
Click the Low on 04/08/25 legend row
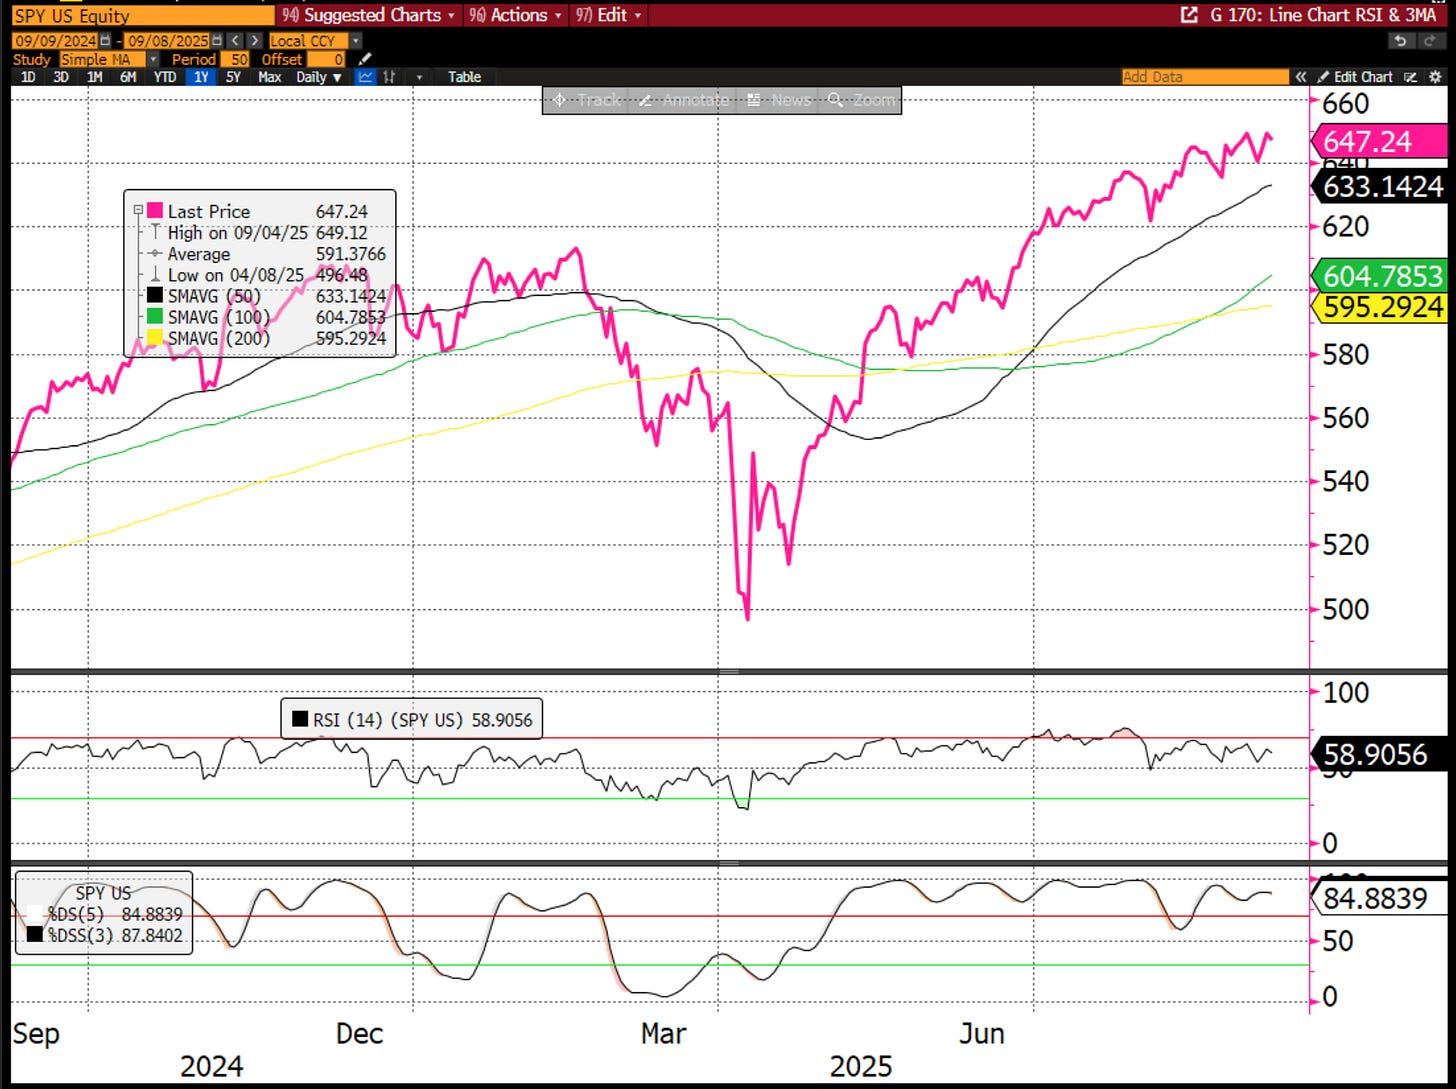(259, 275)
